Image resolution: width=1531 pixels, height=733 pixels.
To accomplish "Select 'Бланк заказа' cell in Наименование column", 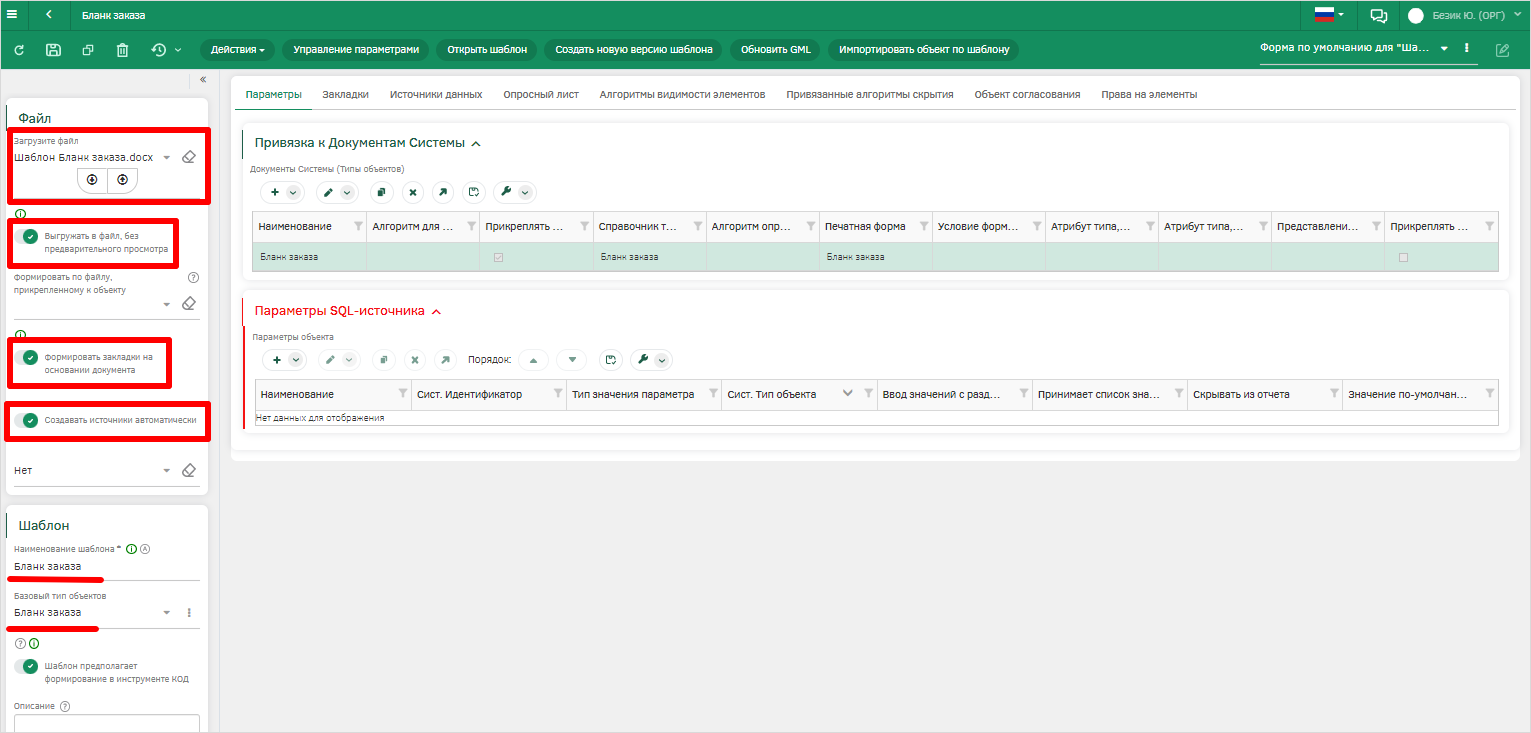I will pos(309,257).
